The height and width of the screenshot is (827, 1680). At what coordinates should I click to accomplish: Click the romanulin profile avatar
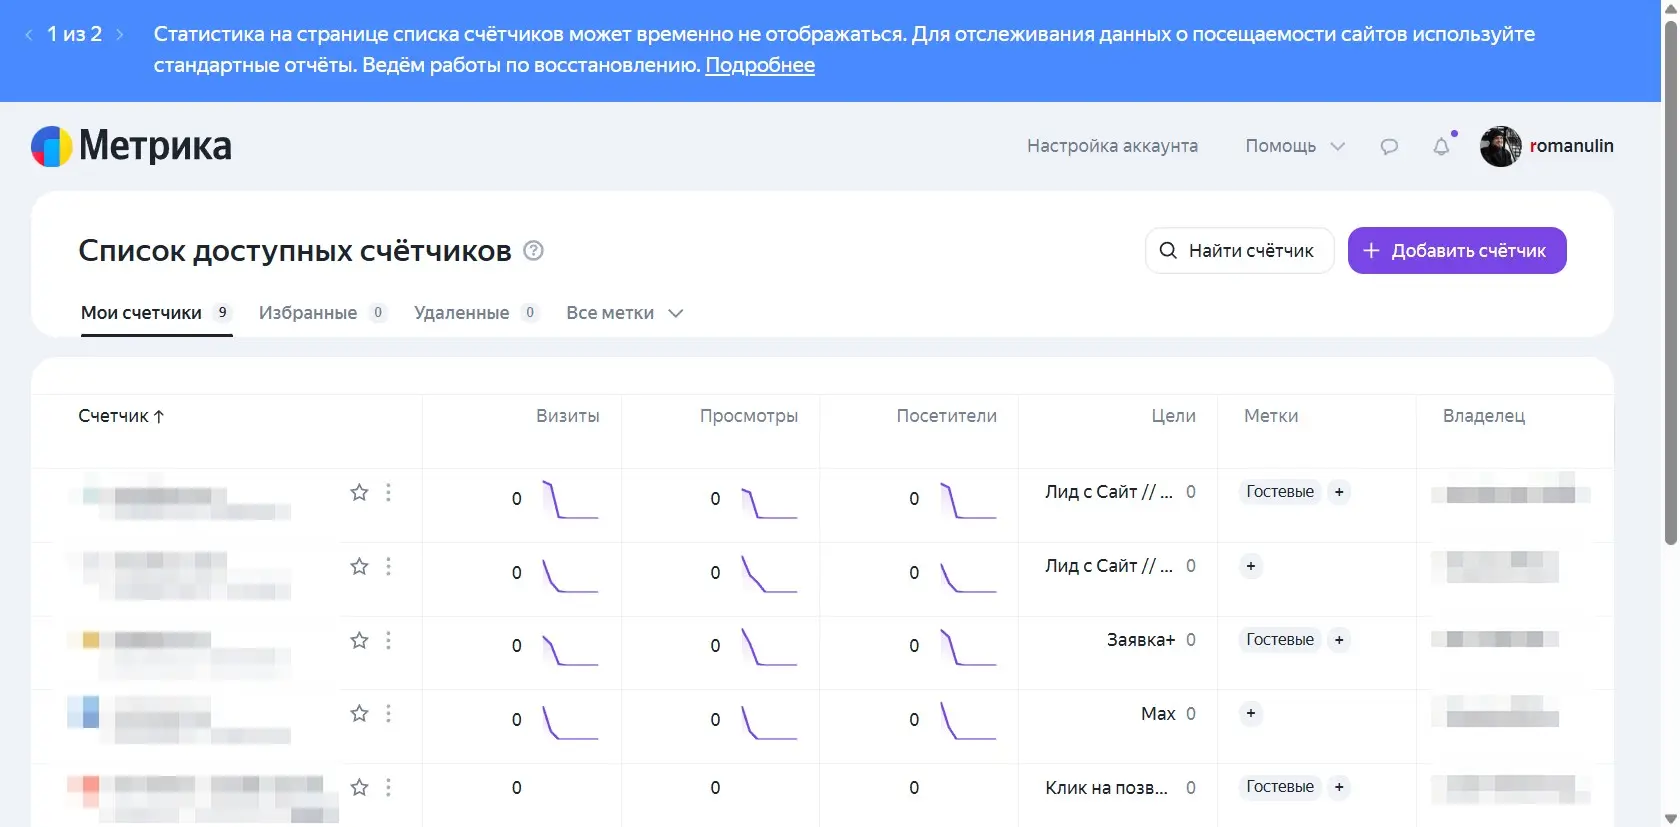click(1500, 146)
